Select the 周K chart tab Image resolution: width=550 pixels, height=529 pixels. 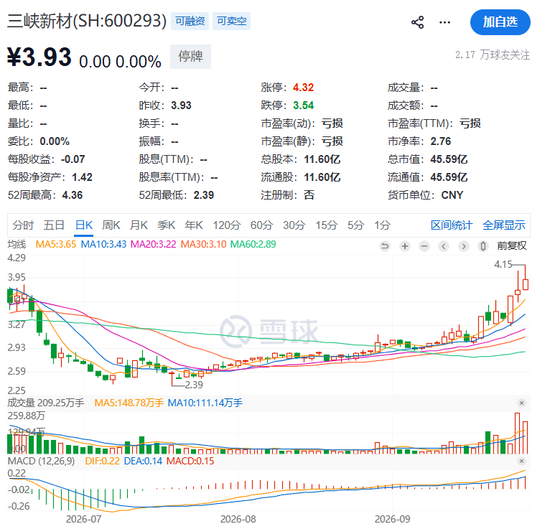(111, 225)
